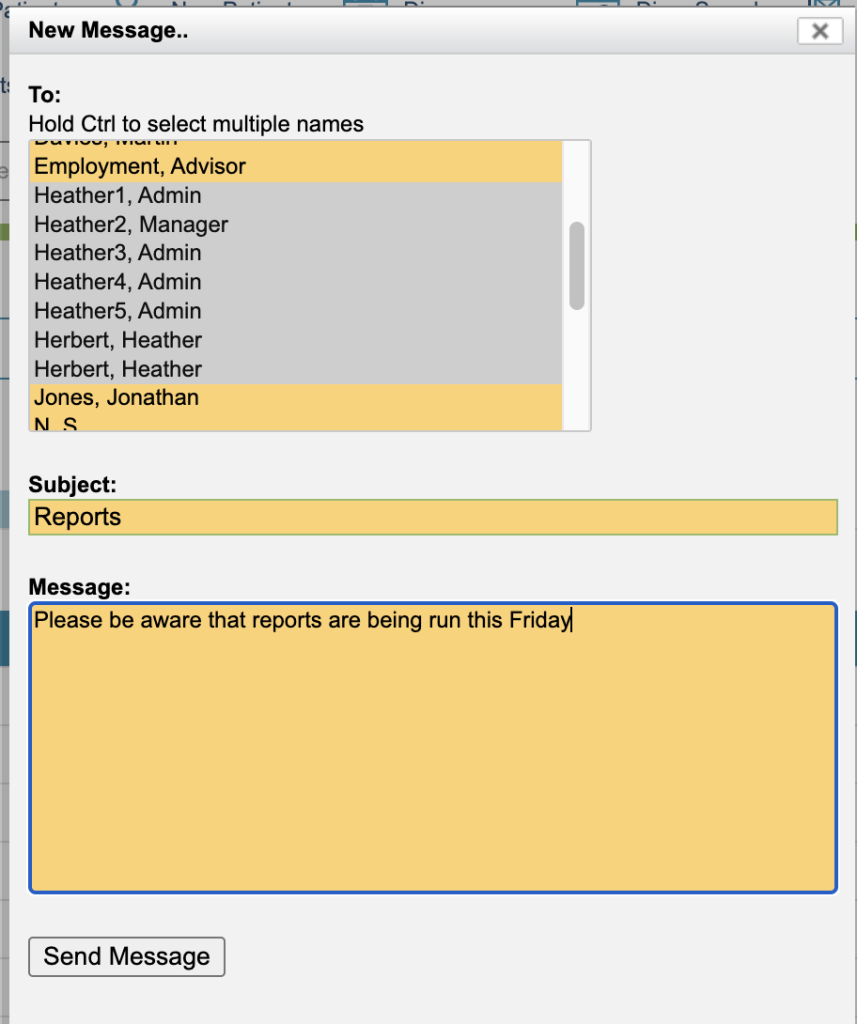Click the recipient list scrollbar thumb
Image resolution: width=857 pixels, height=1024 pixels.
point(577,265)
